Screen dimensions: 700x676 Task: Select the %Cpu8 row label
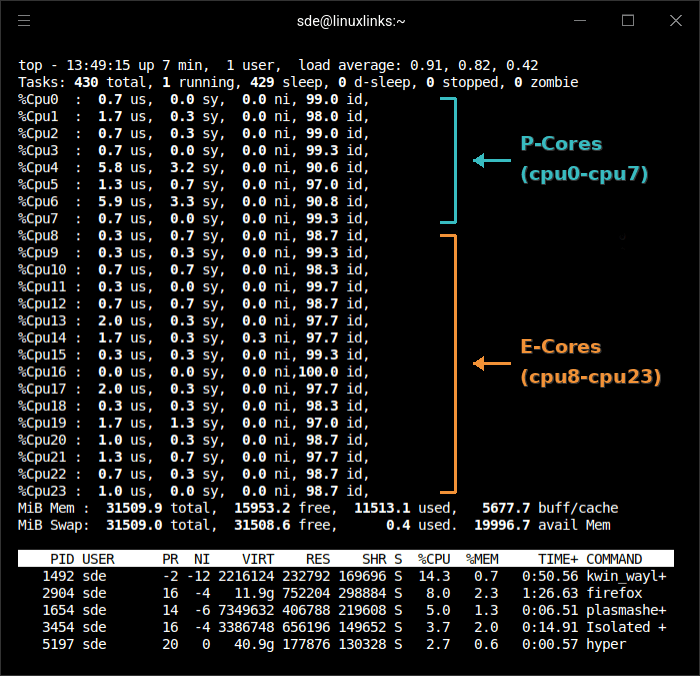pyautogui.click(x=38, y=236)
